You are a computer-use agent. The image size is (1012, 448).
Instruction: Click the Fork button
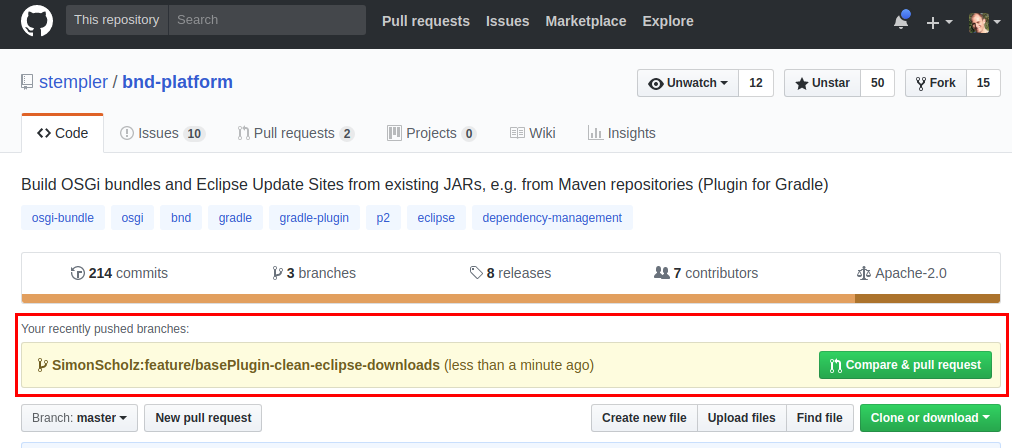[936, 83]
